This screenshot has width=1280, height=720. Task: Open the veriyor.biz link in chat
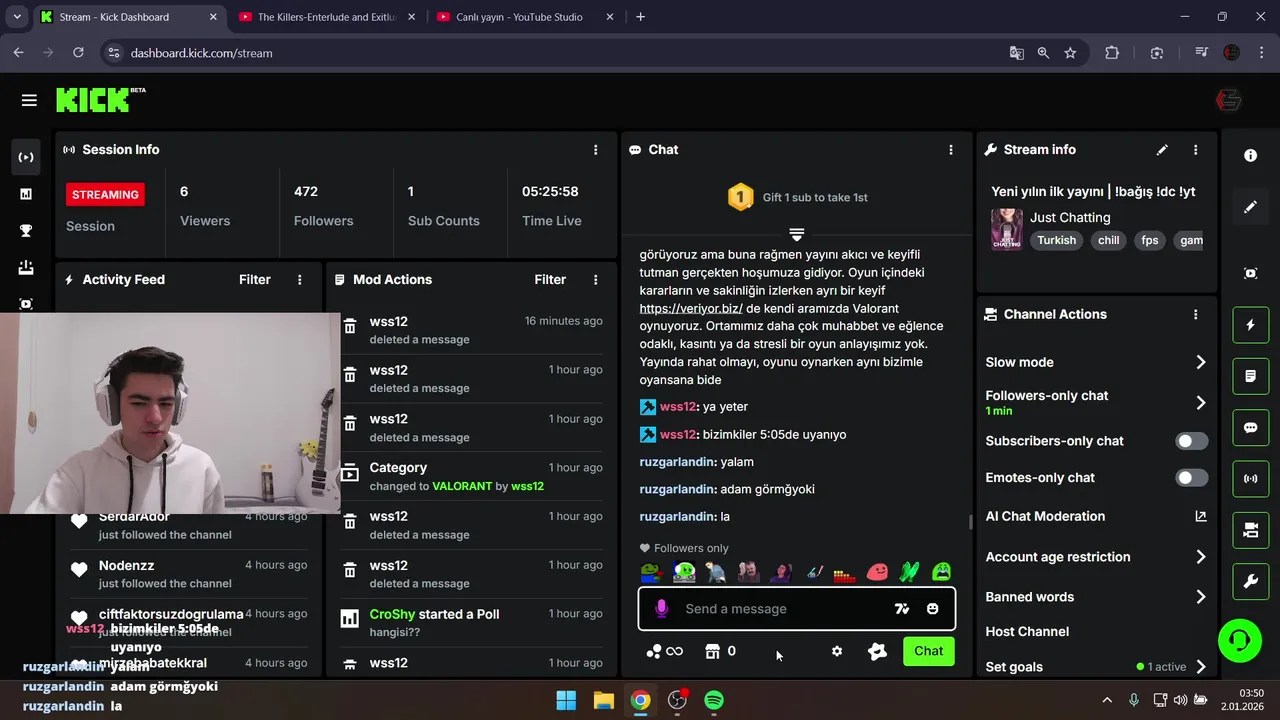[691, 308]
